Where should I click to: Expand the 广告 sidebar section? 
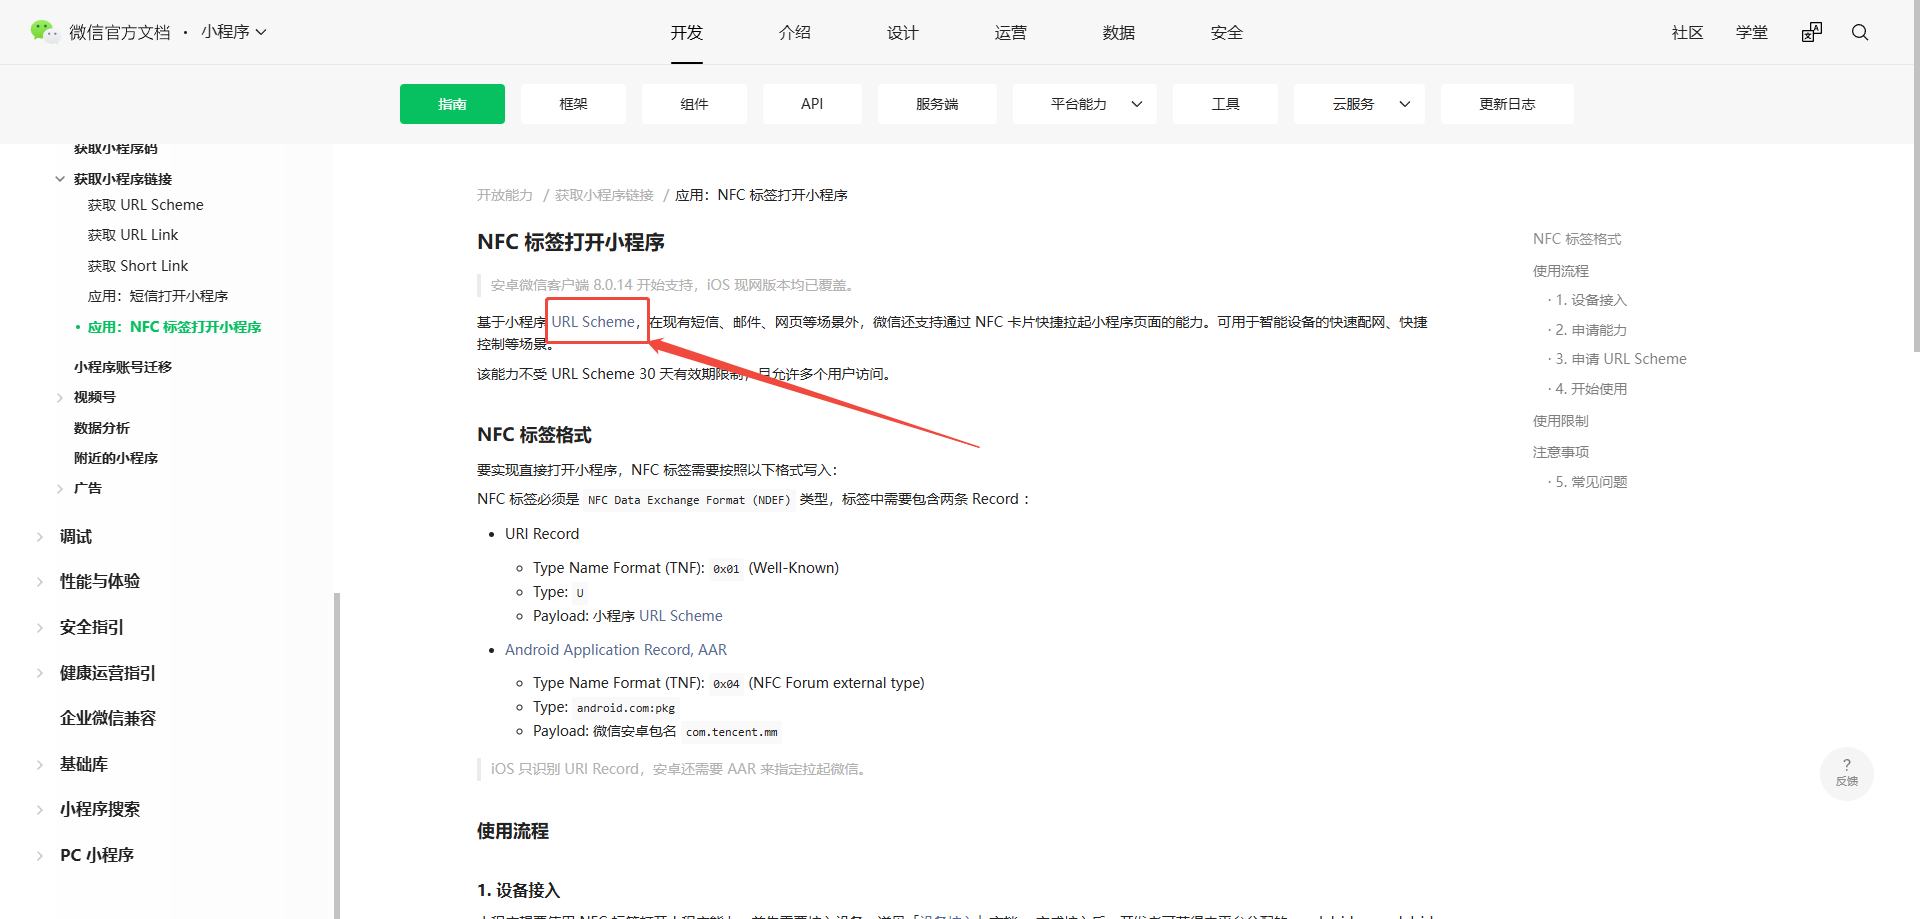(x=60, y=488)
